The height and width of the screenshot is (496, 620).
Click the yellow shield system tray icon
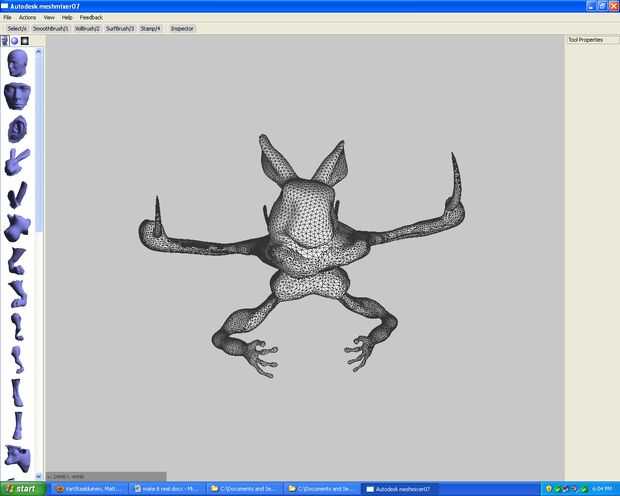click(548, 489)
